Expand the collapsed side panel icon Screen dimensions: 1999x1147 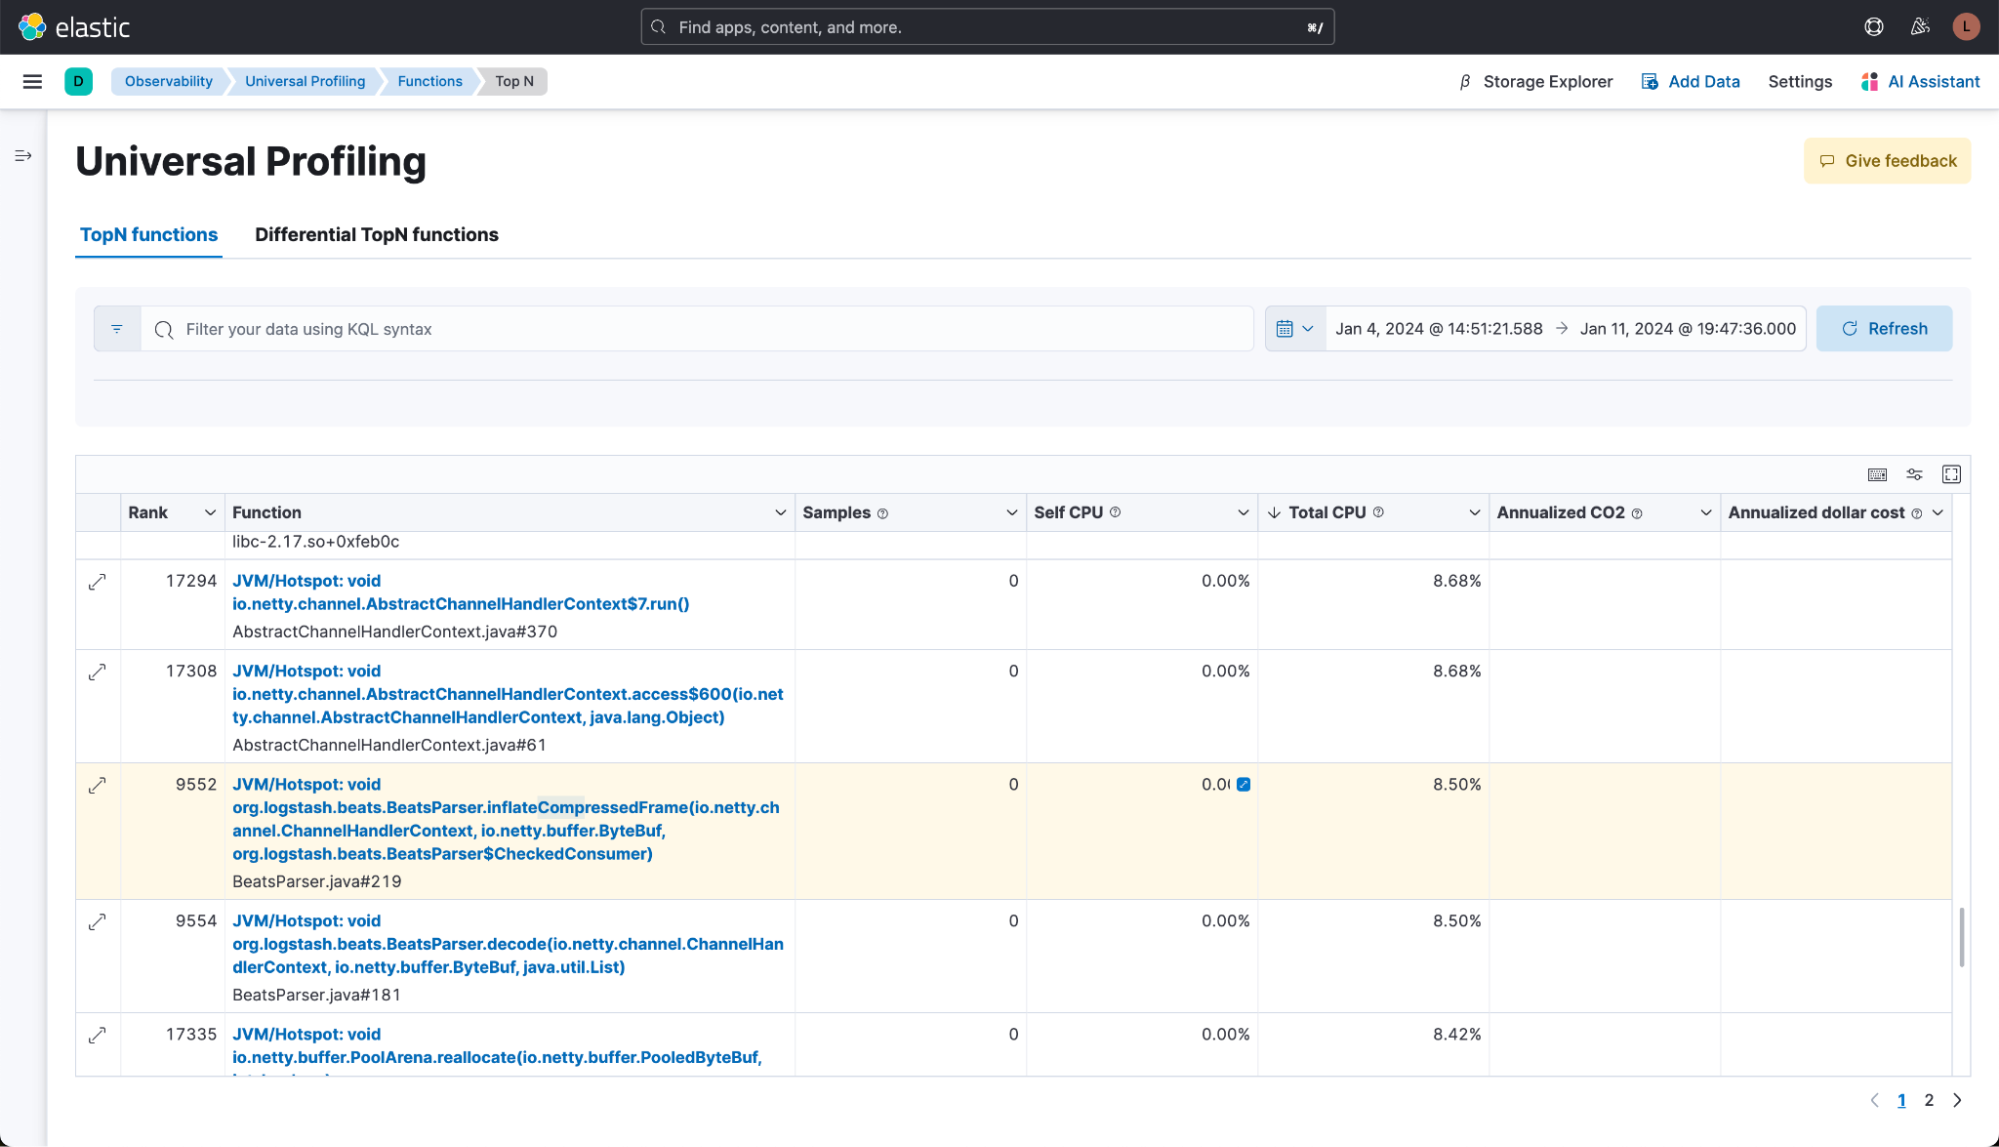coord(23,156)
